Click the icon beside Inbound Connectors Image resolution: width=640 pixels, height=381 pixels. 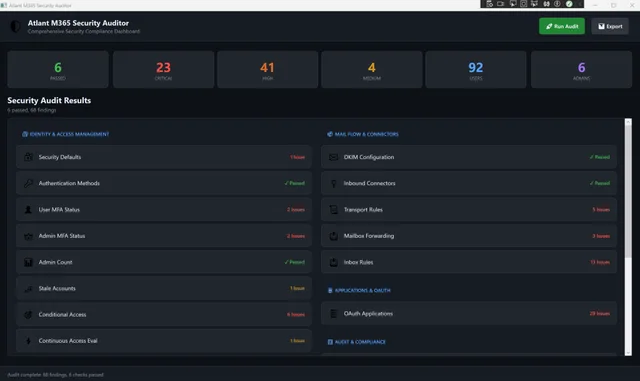[333, 183]
